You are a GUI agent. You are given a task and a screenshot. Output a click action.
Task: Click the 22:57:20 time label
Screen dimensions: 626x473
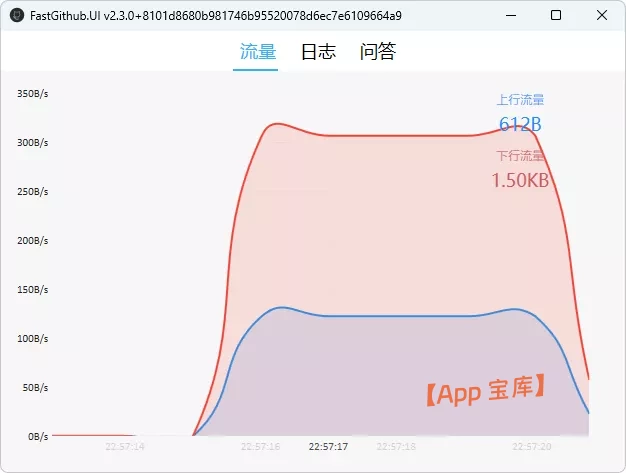point(532,446)
